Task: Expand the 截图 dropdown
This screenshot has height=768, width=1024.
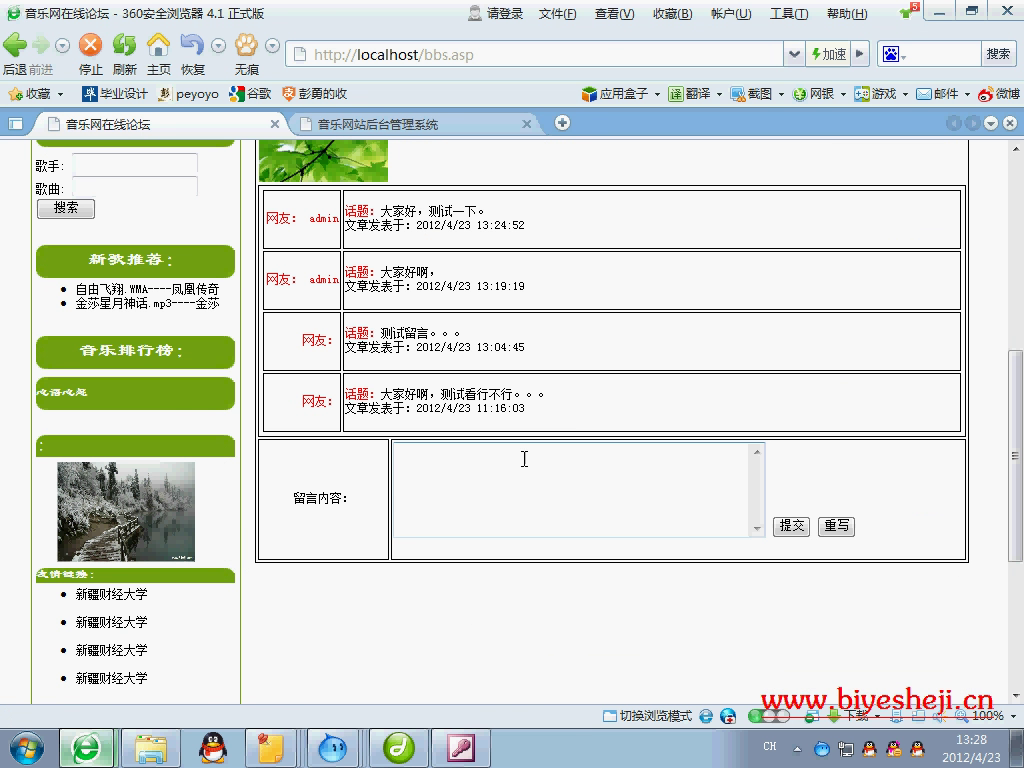Action: tap(780, 95)
